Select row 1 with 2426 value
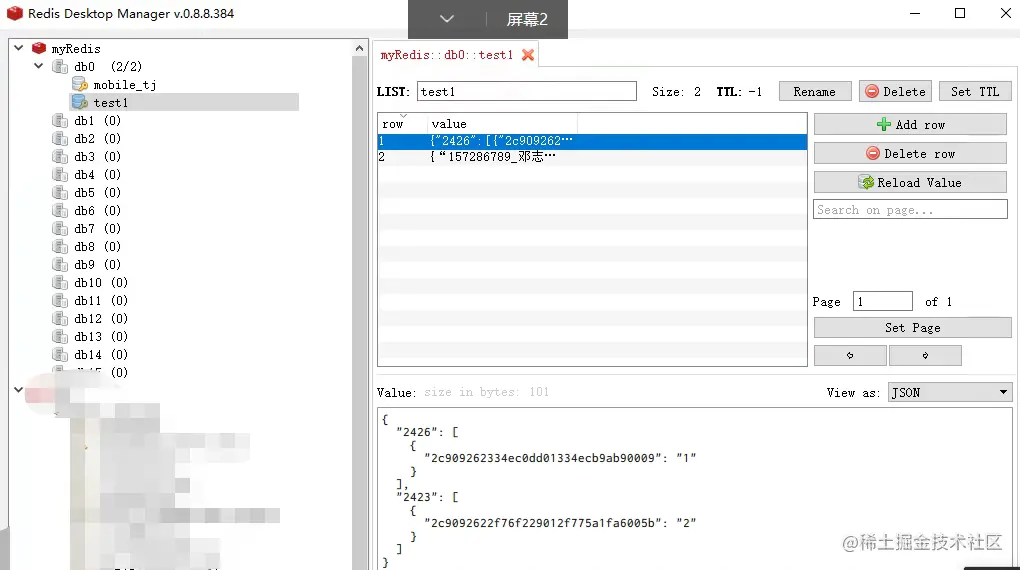 (592, 141)
